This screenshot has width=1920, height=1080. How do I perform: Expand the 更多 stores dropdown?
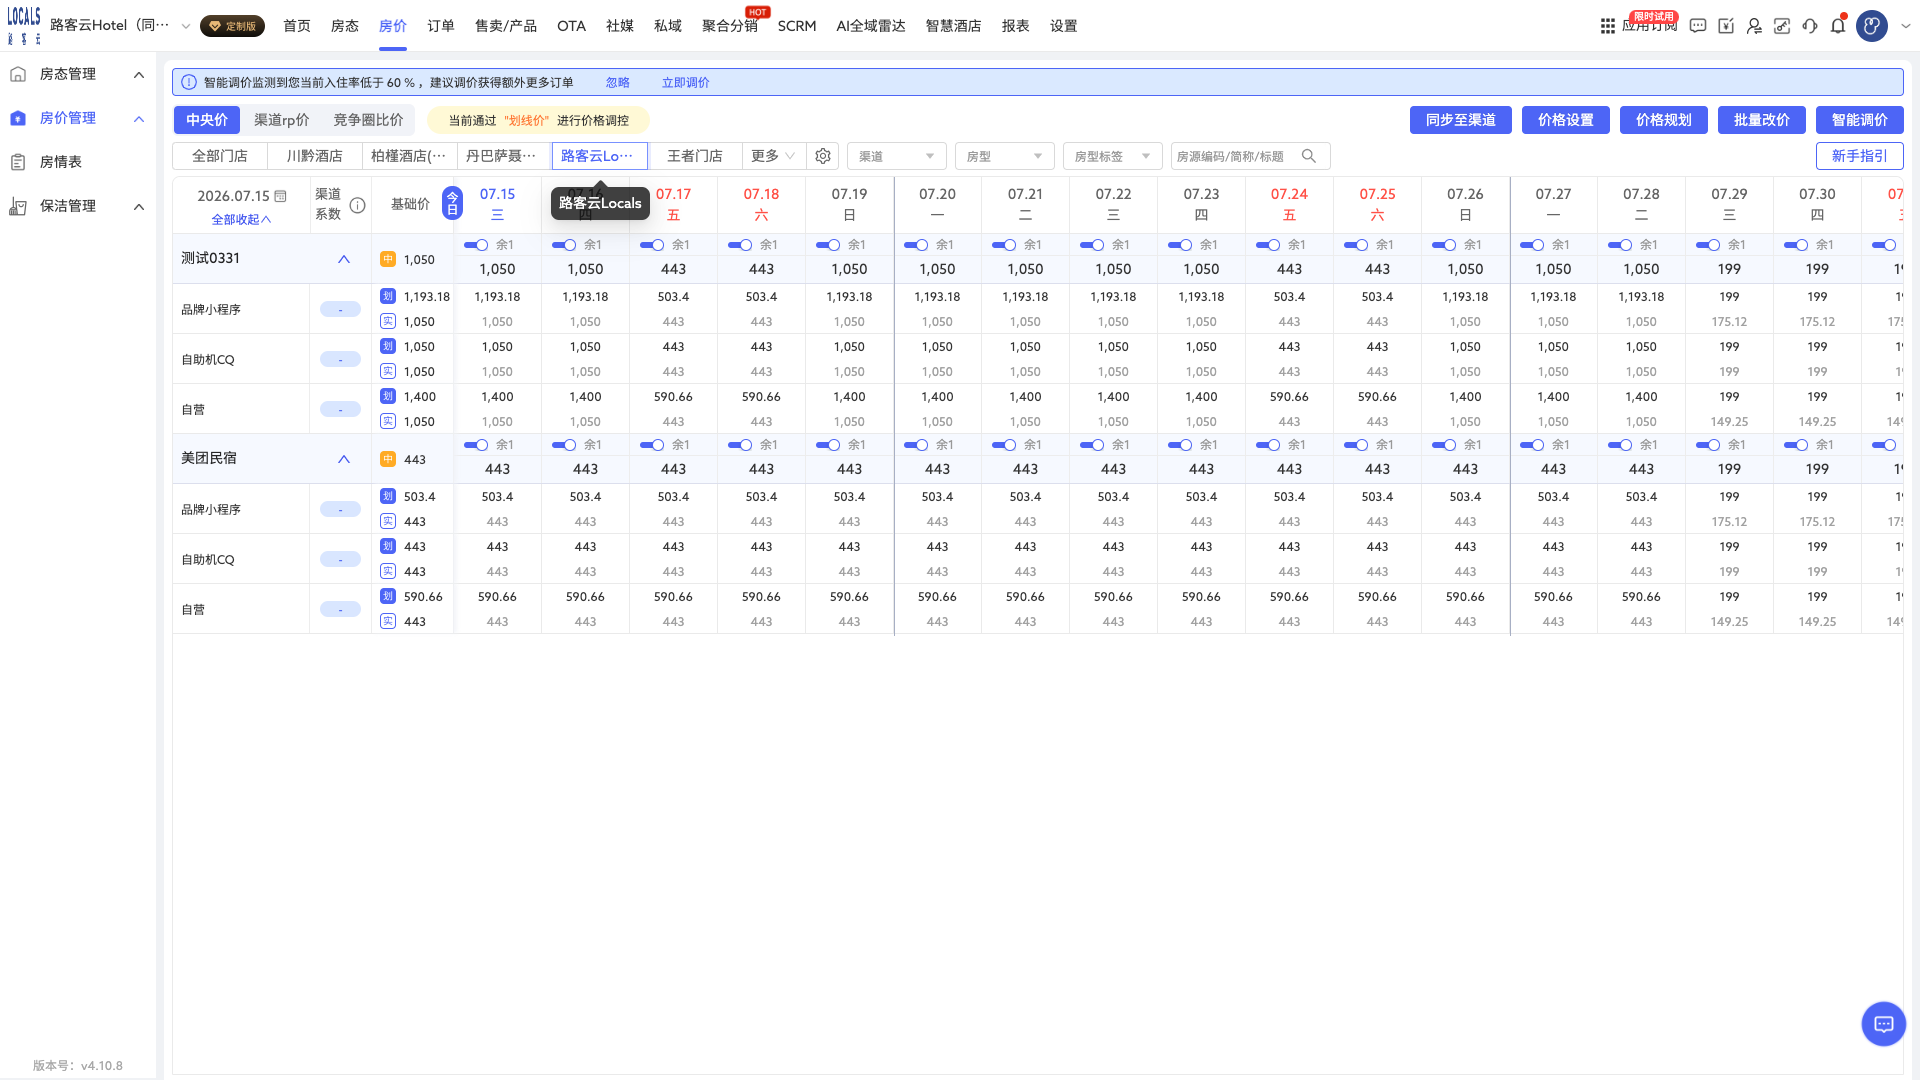pyautogui.click(x=773, y=156)
